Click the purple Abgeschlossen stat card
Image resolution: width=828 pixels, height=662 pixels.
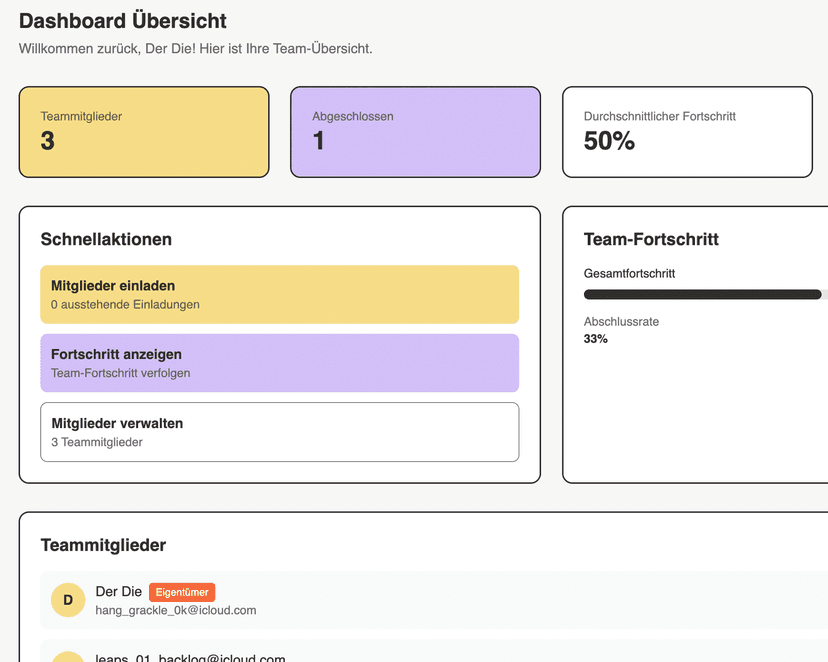tap(415, 131)
